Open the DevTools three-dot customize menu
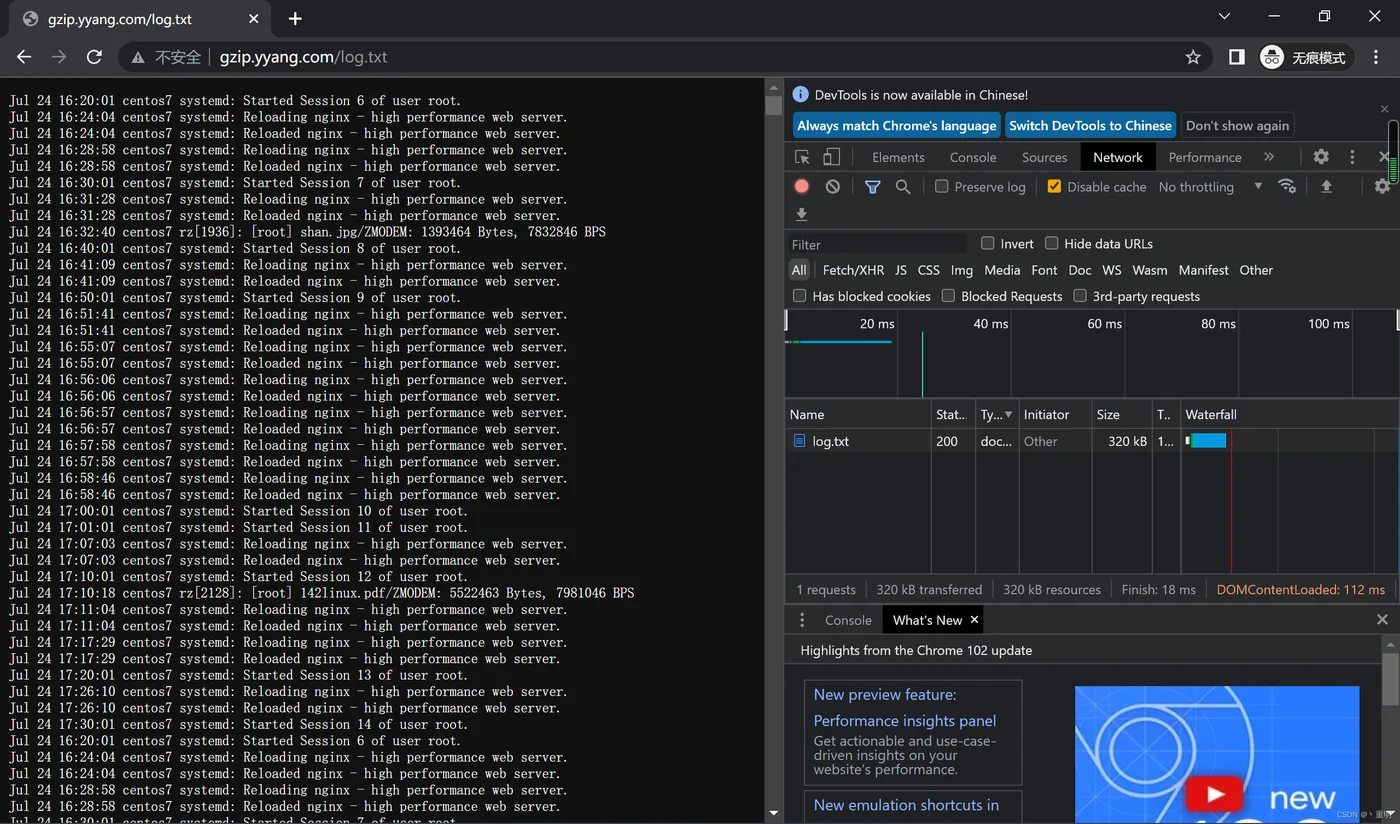1400x824 pixels. click(1352, 157)
